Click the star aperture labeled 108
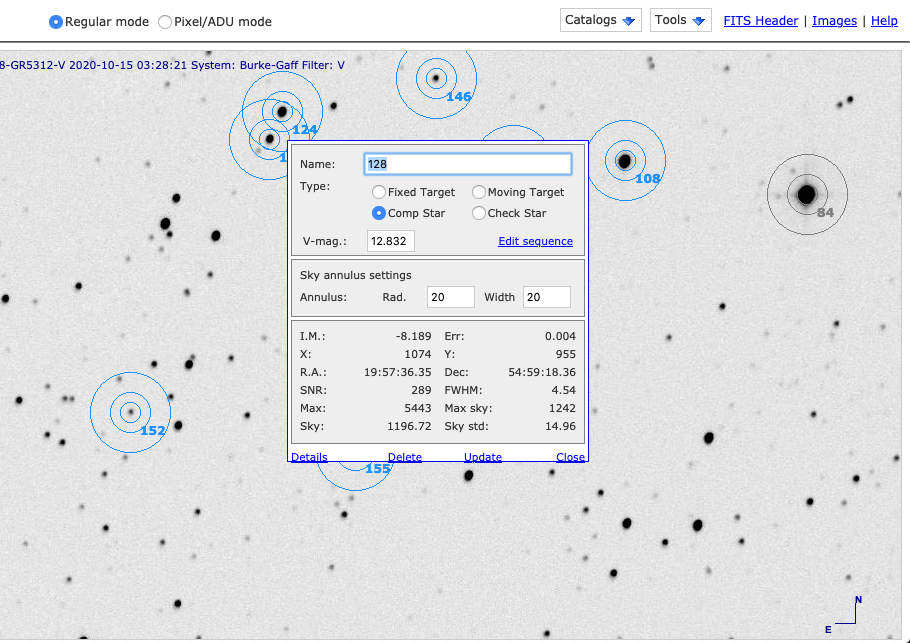 pyautogui.click(x=625, y=160)
